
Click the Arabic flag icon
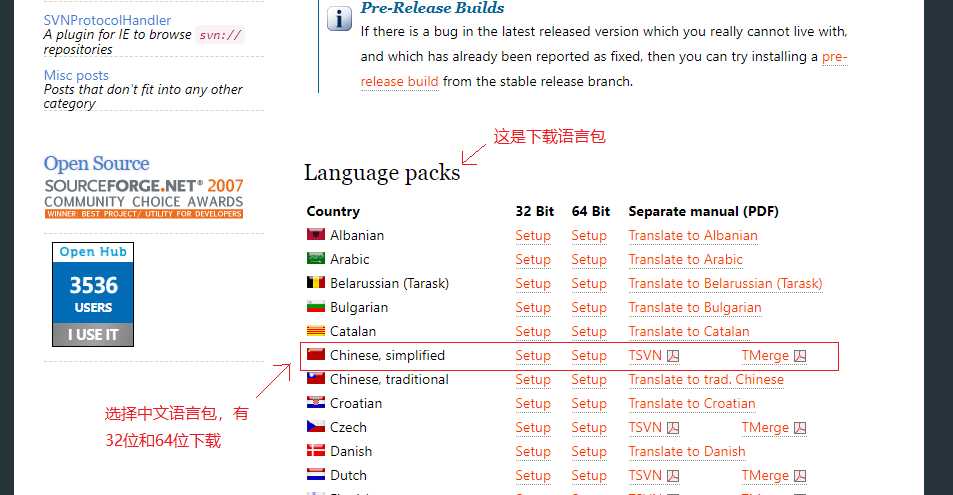click(315, 258)
